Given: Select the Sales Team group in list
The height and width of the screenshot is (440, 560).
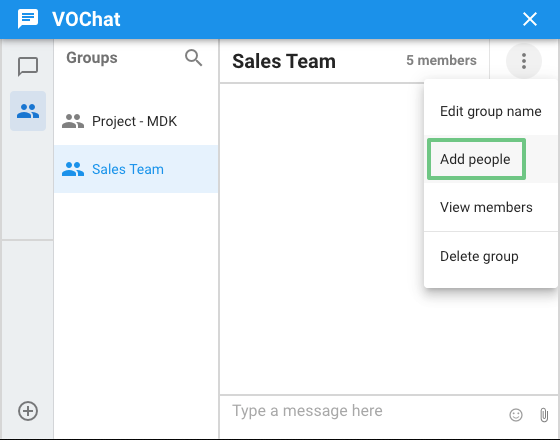Looking at the screenshot, I should point(136,169).
